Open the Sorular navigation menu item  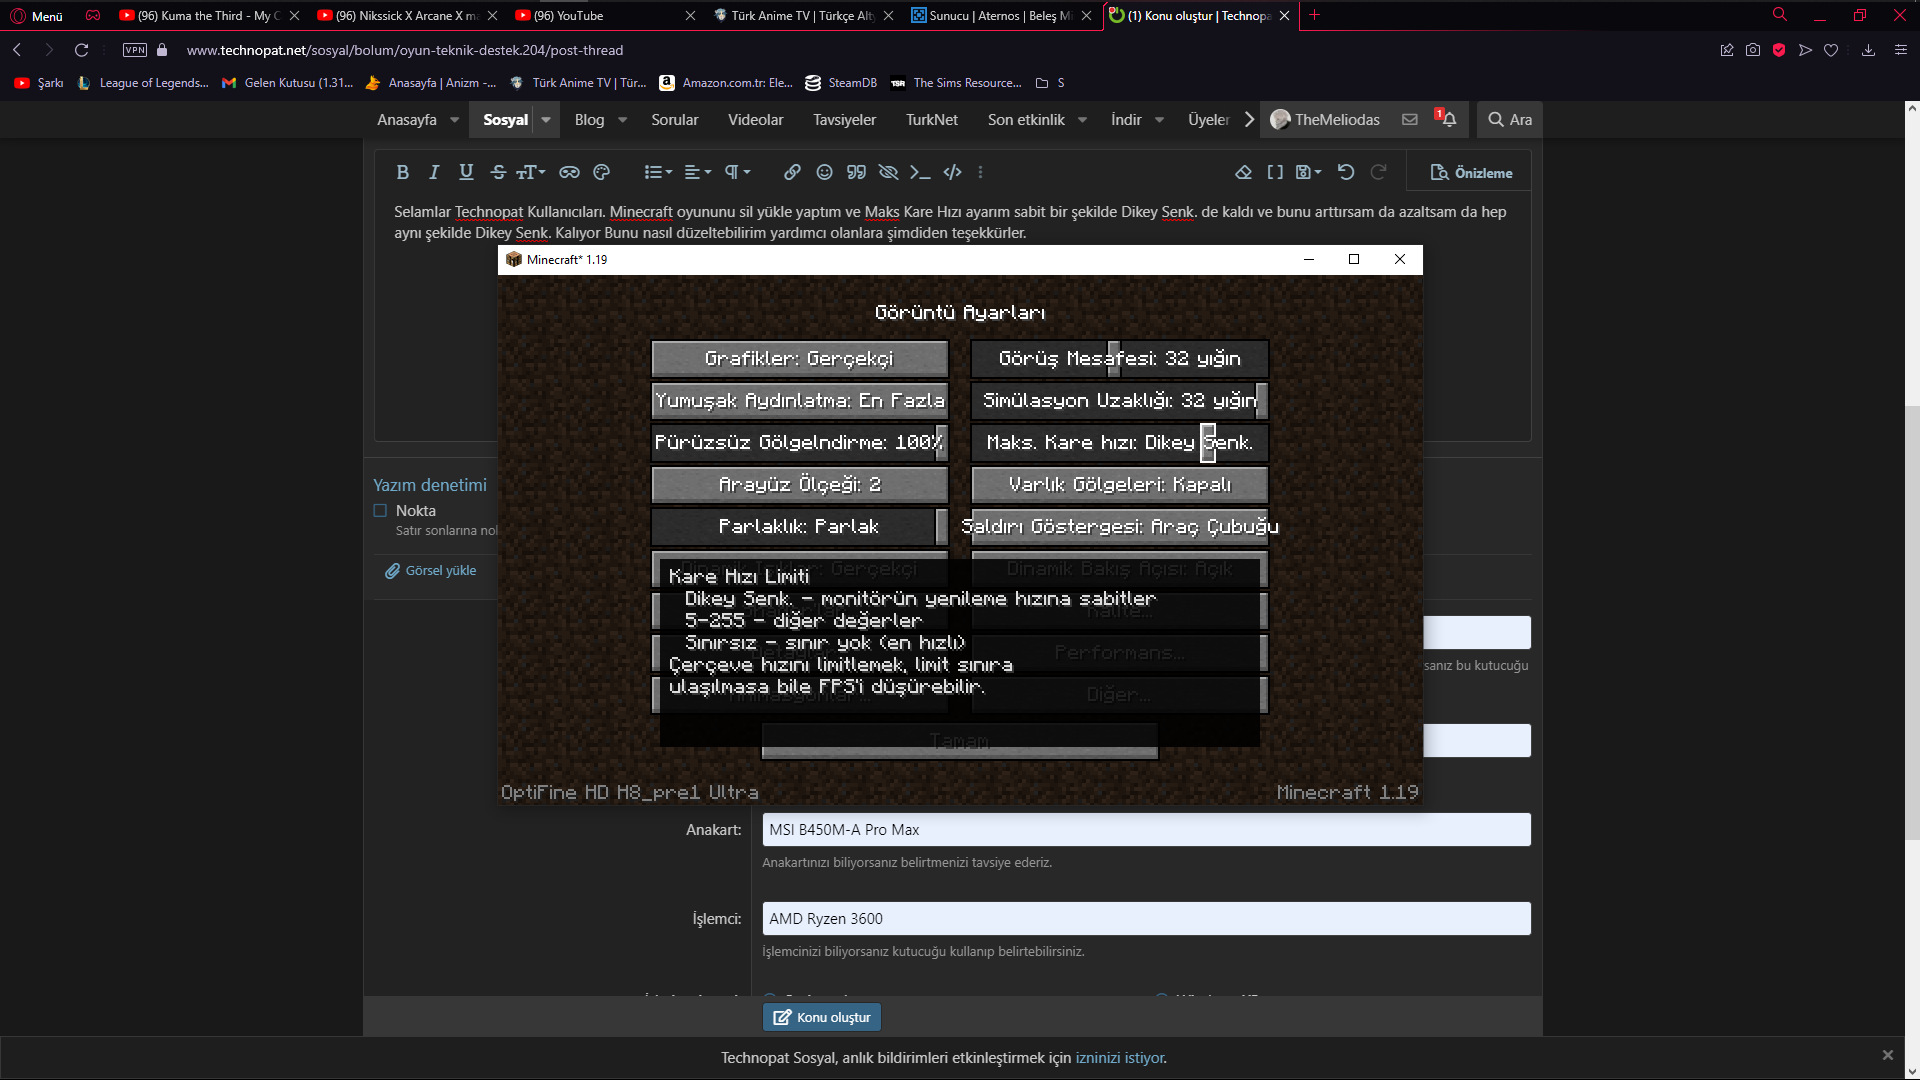tap(674, 120)
